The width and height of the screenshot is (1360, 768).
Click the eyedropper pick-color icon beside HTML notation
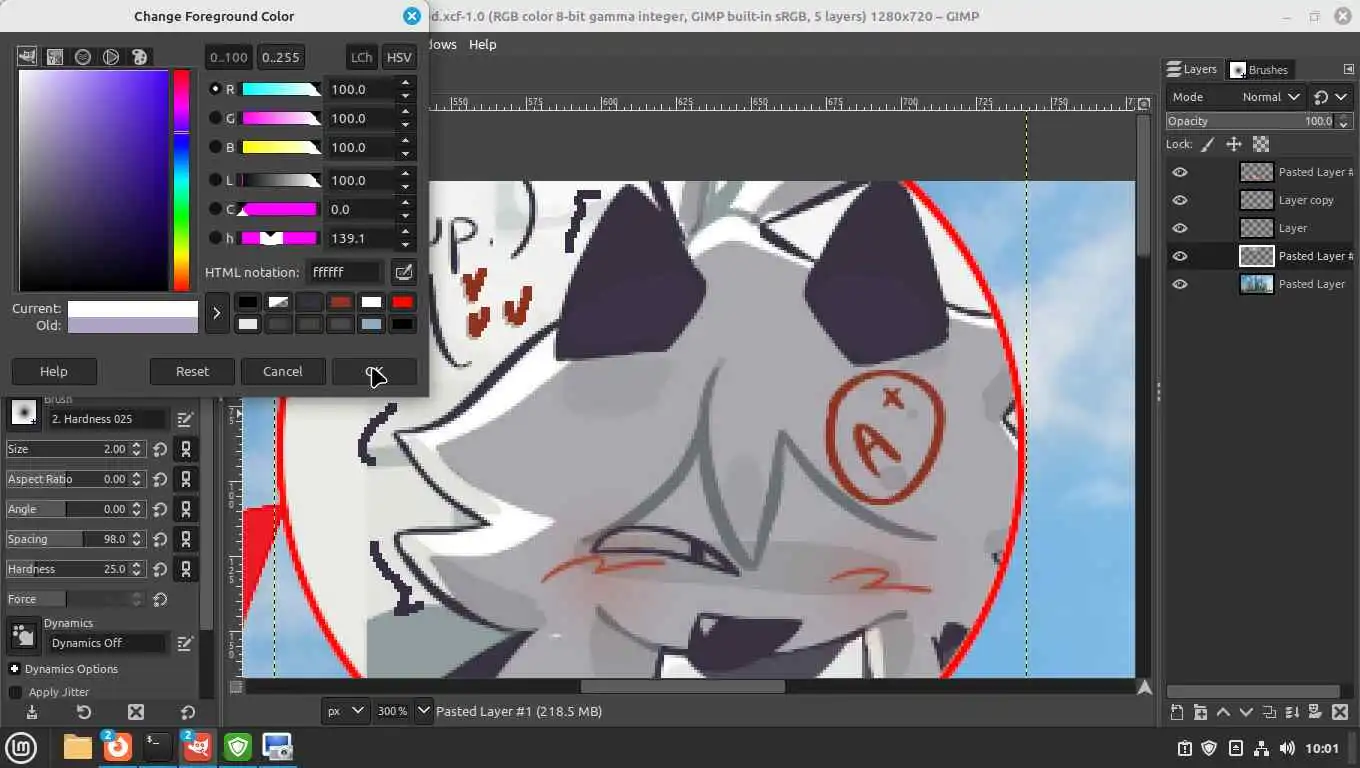click(403, 272)
